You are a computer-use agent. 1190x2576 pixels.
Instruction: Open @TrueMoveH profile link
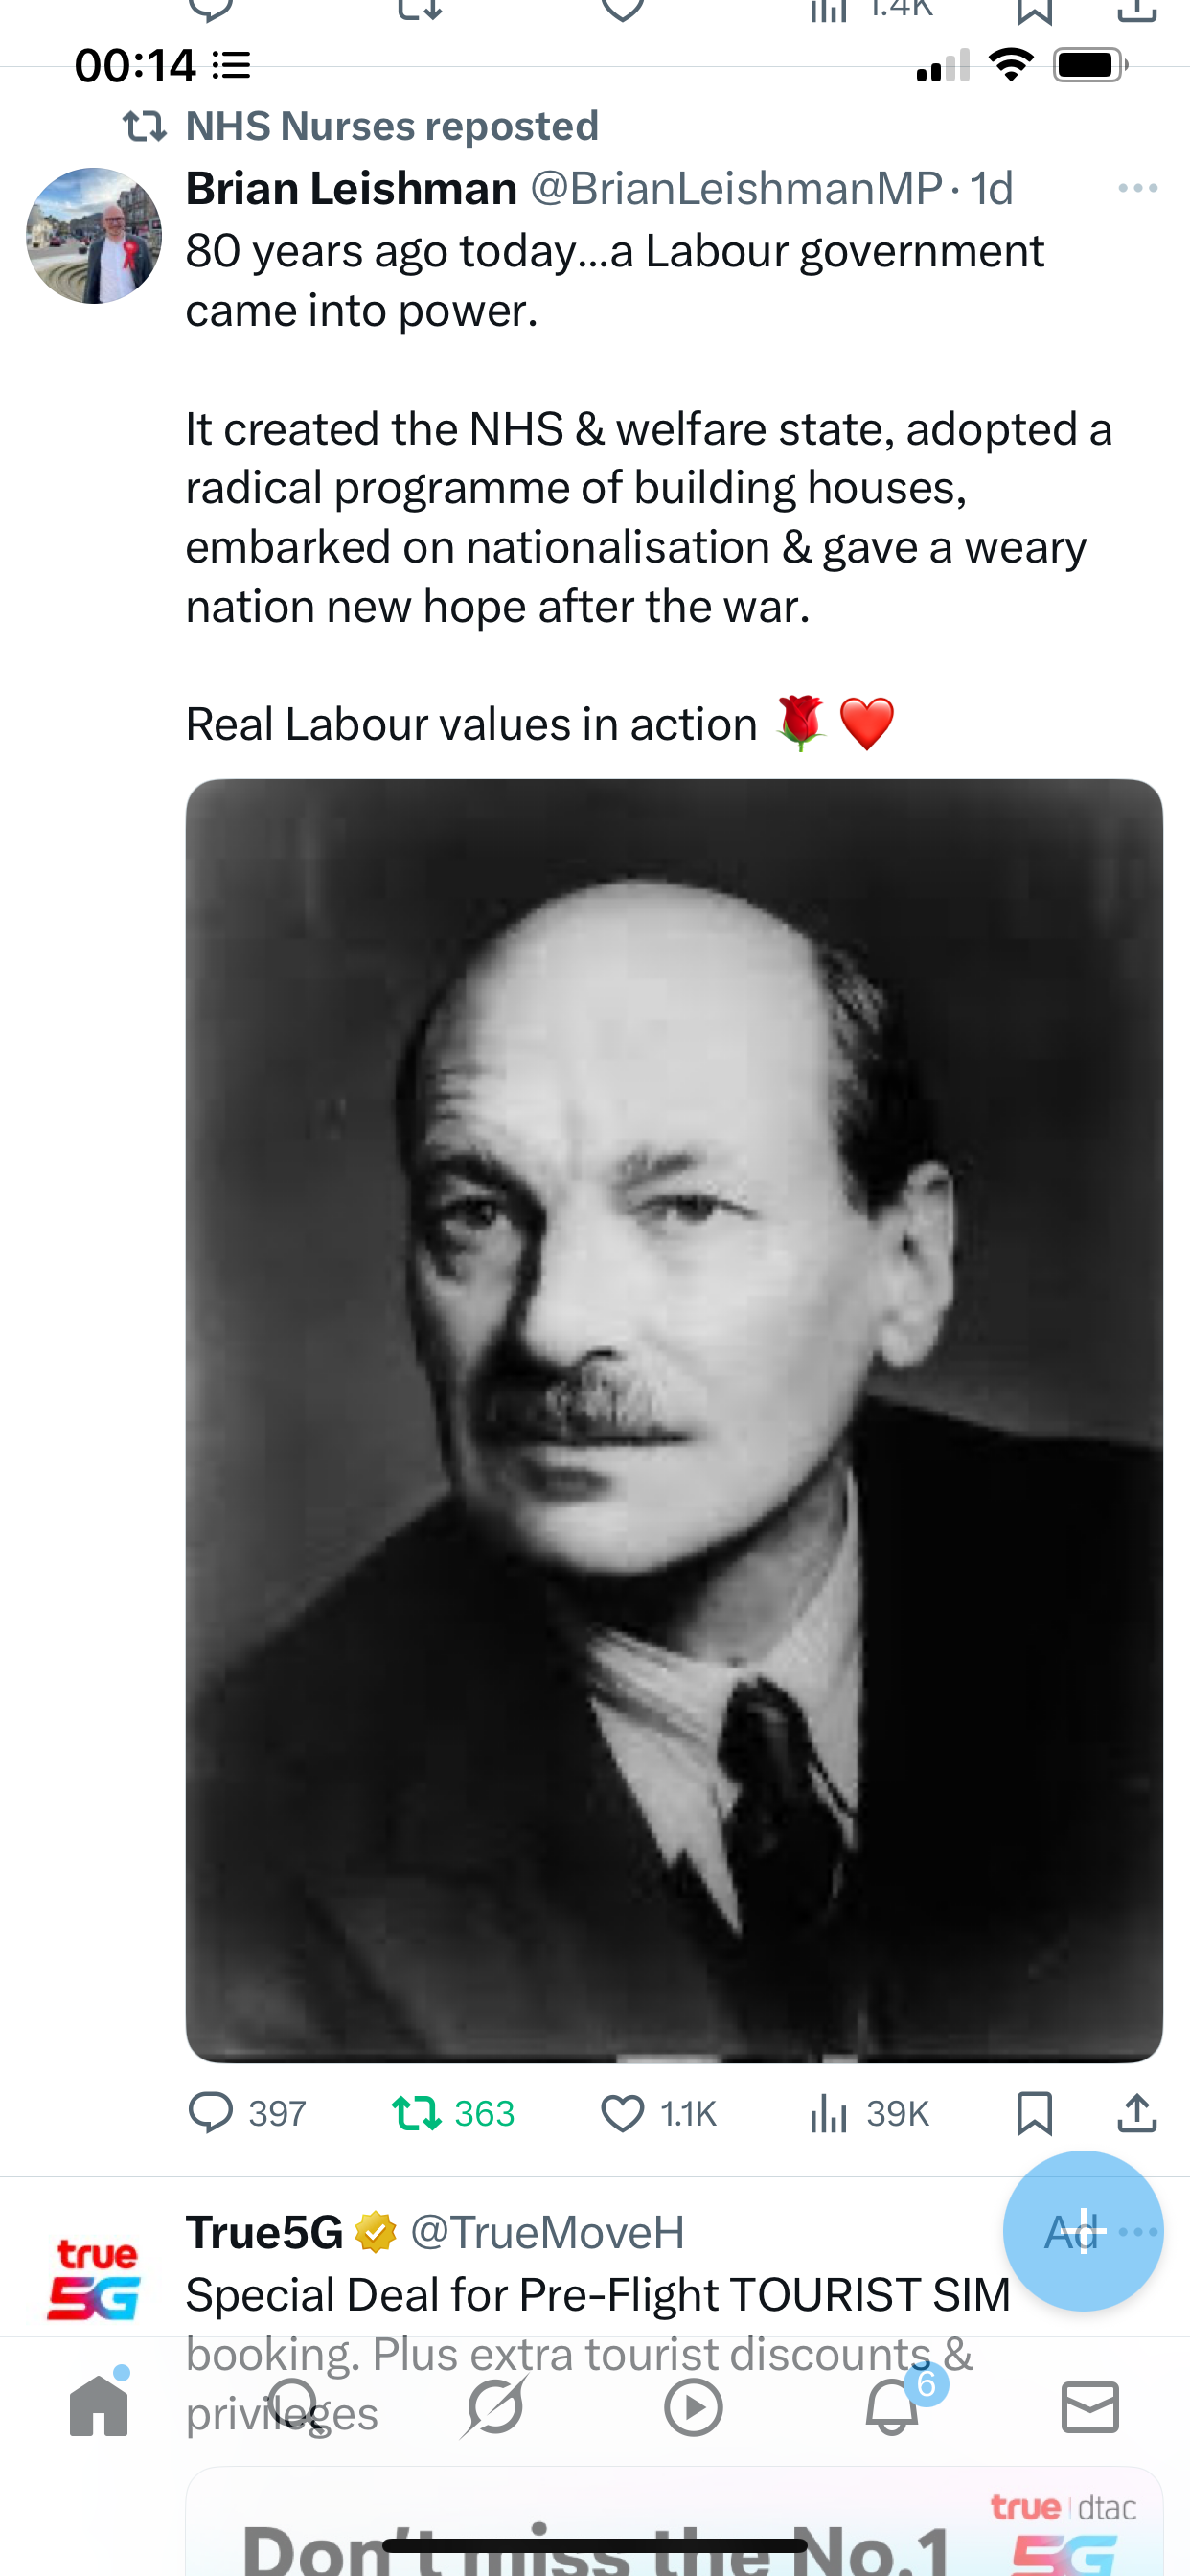[547, 2232]
